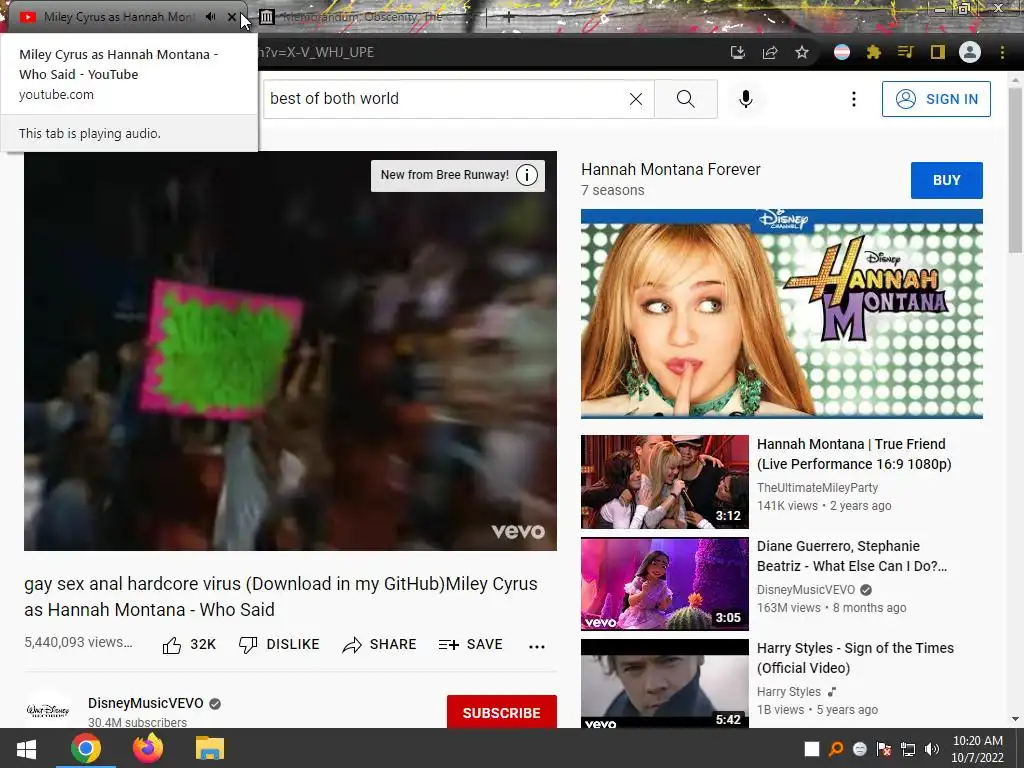1024x768 pixels.
Task: Open the True Friend video thumbnail
Action: 665,482
